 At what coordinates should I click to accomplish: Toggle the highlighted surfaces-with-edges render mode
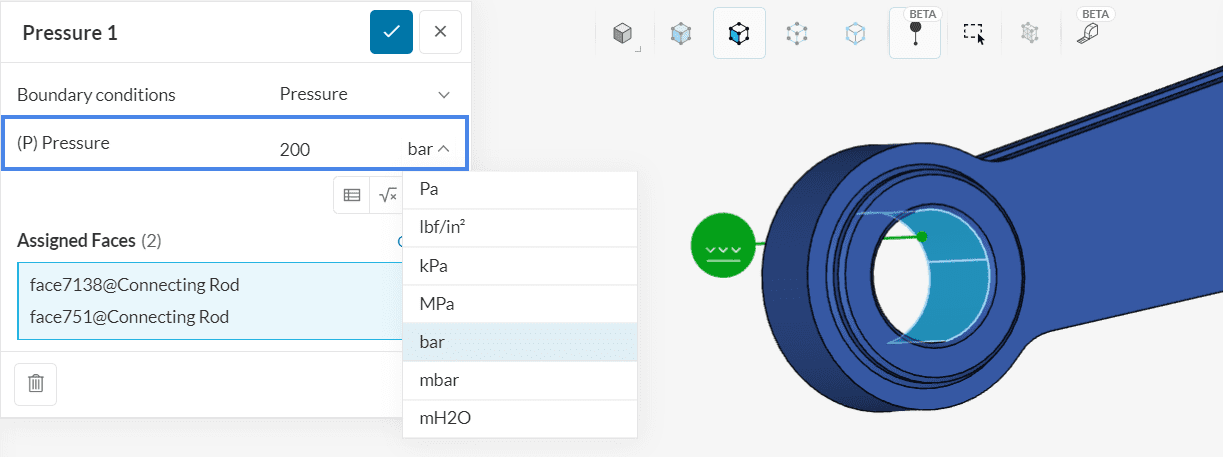click(x=739, y=34)
